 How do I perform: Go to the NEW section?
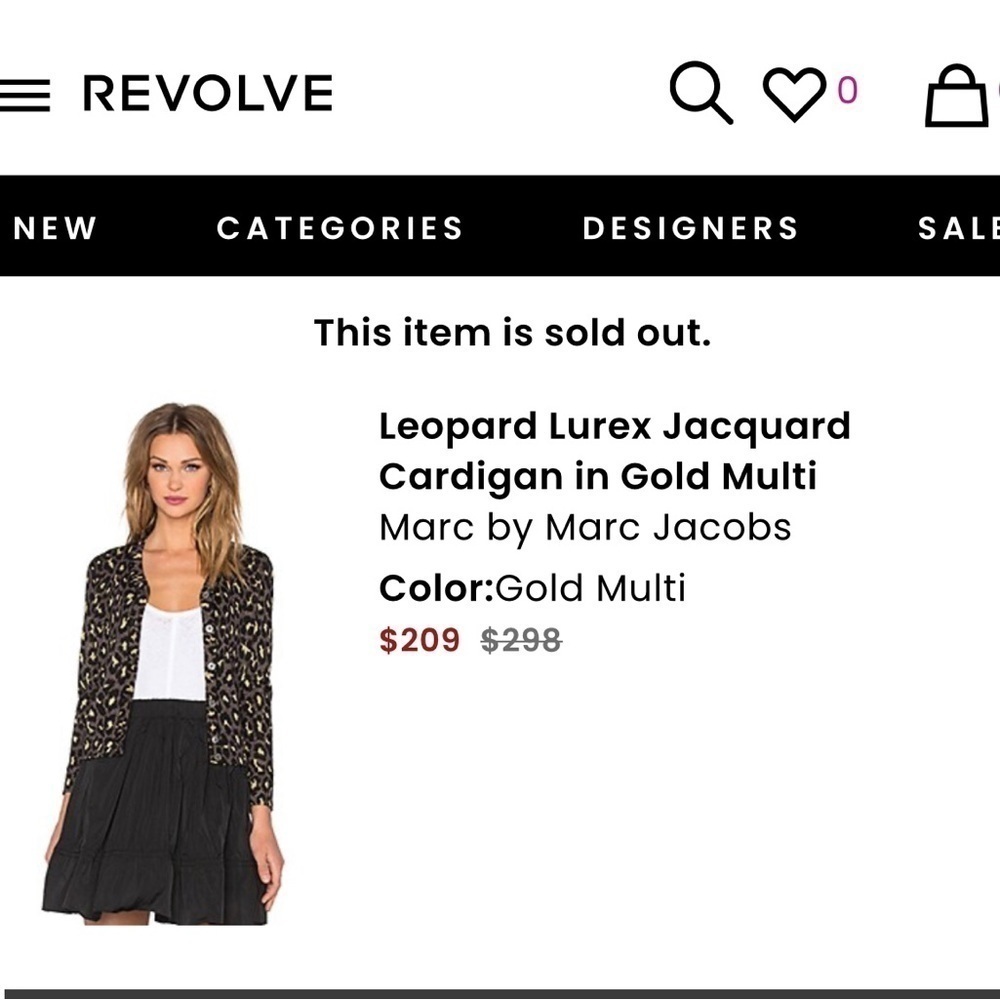coord(55,228)
